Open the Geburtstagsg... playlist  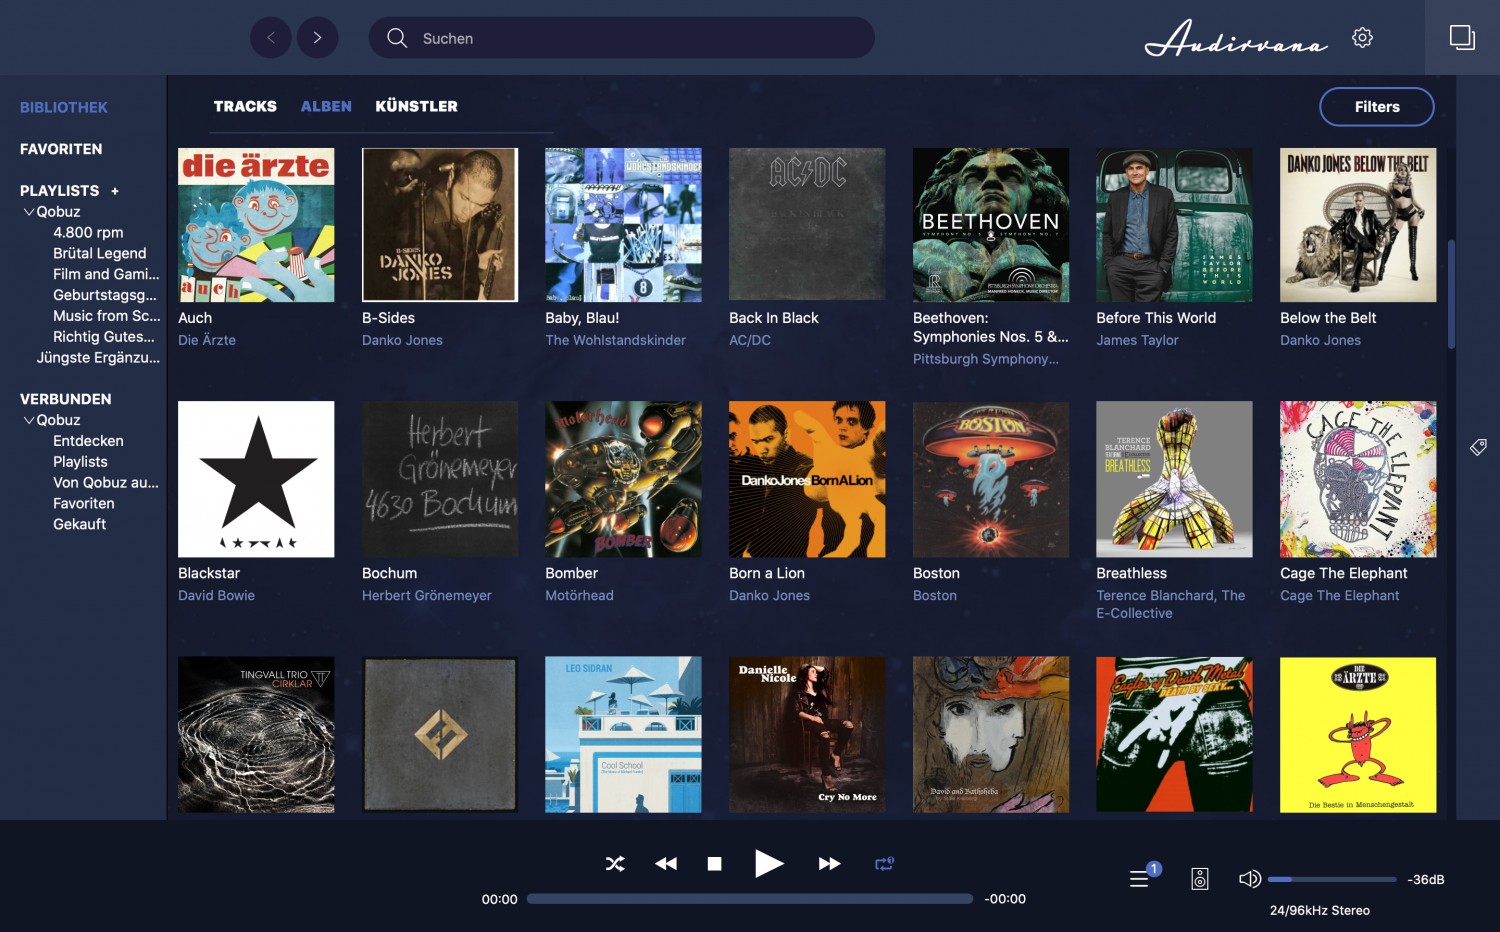click(105, 295)
